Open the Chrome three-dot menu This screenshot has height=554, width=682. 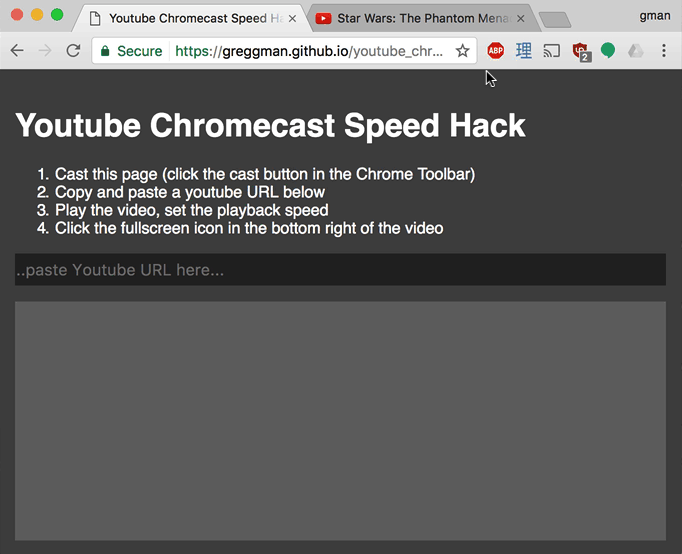coord(664,50)
